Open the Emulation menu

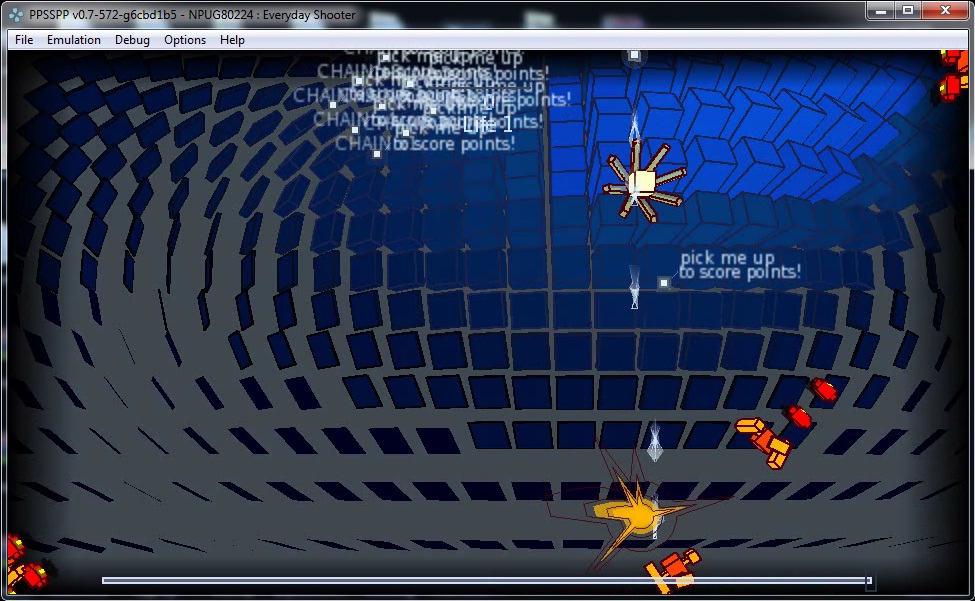[74, 40]
